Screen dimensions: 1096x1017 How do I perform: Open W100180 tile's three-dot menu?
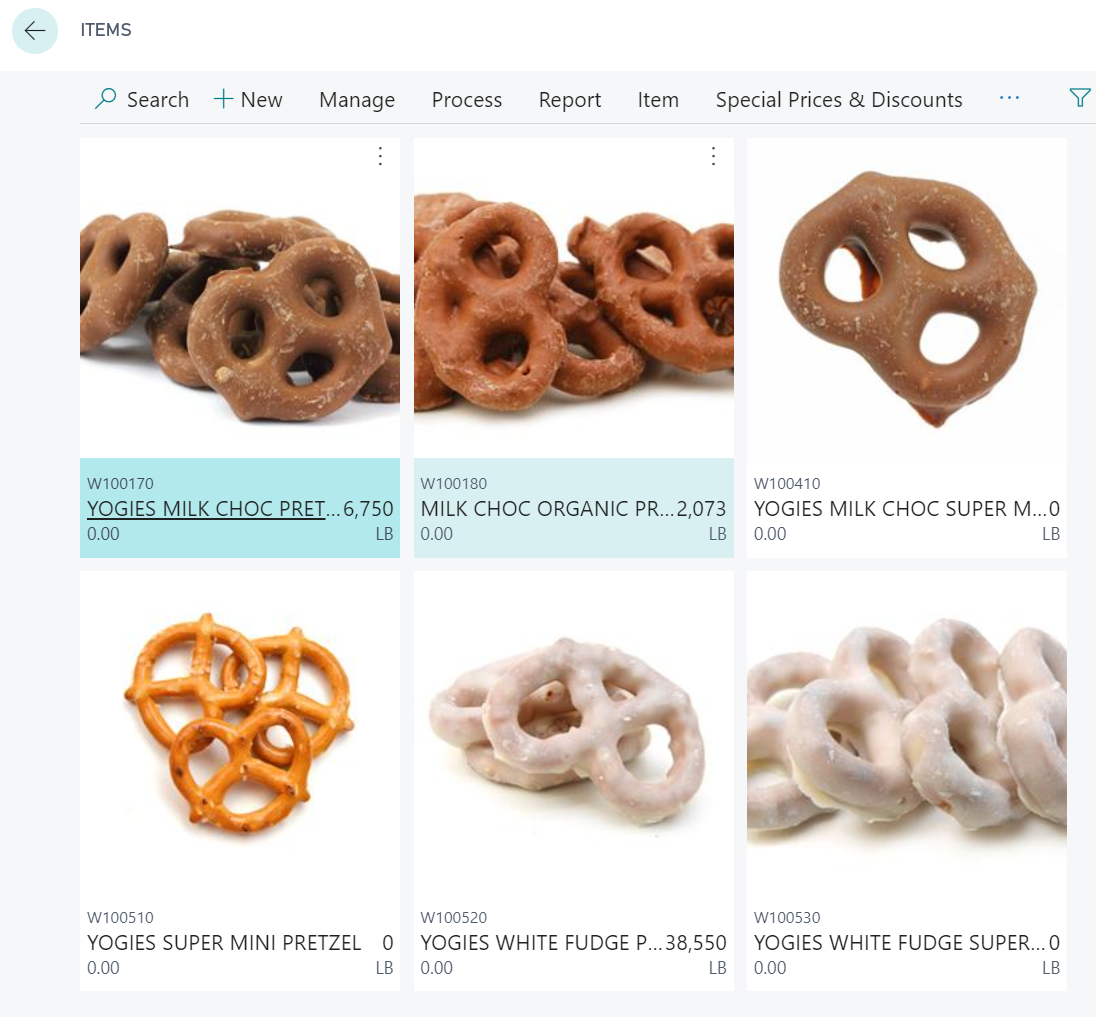click(x=714, y=156)
